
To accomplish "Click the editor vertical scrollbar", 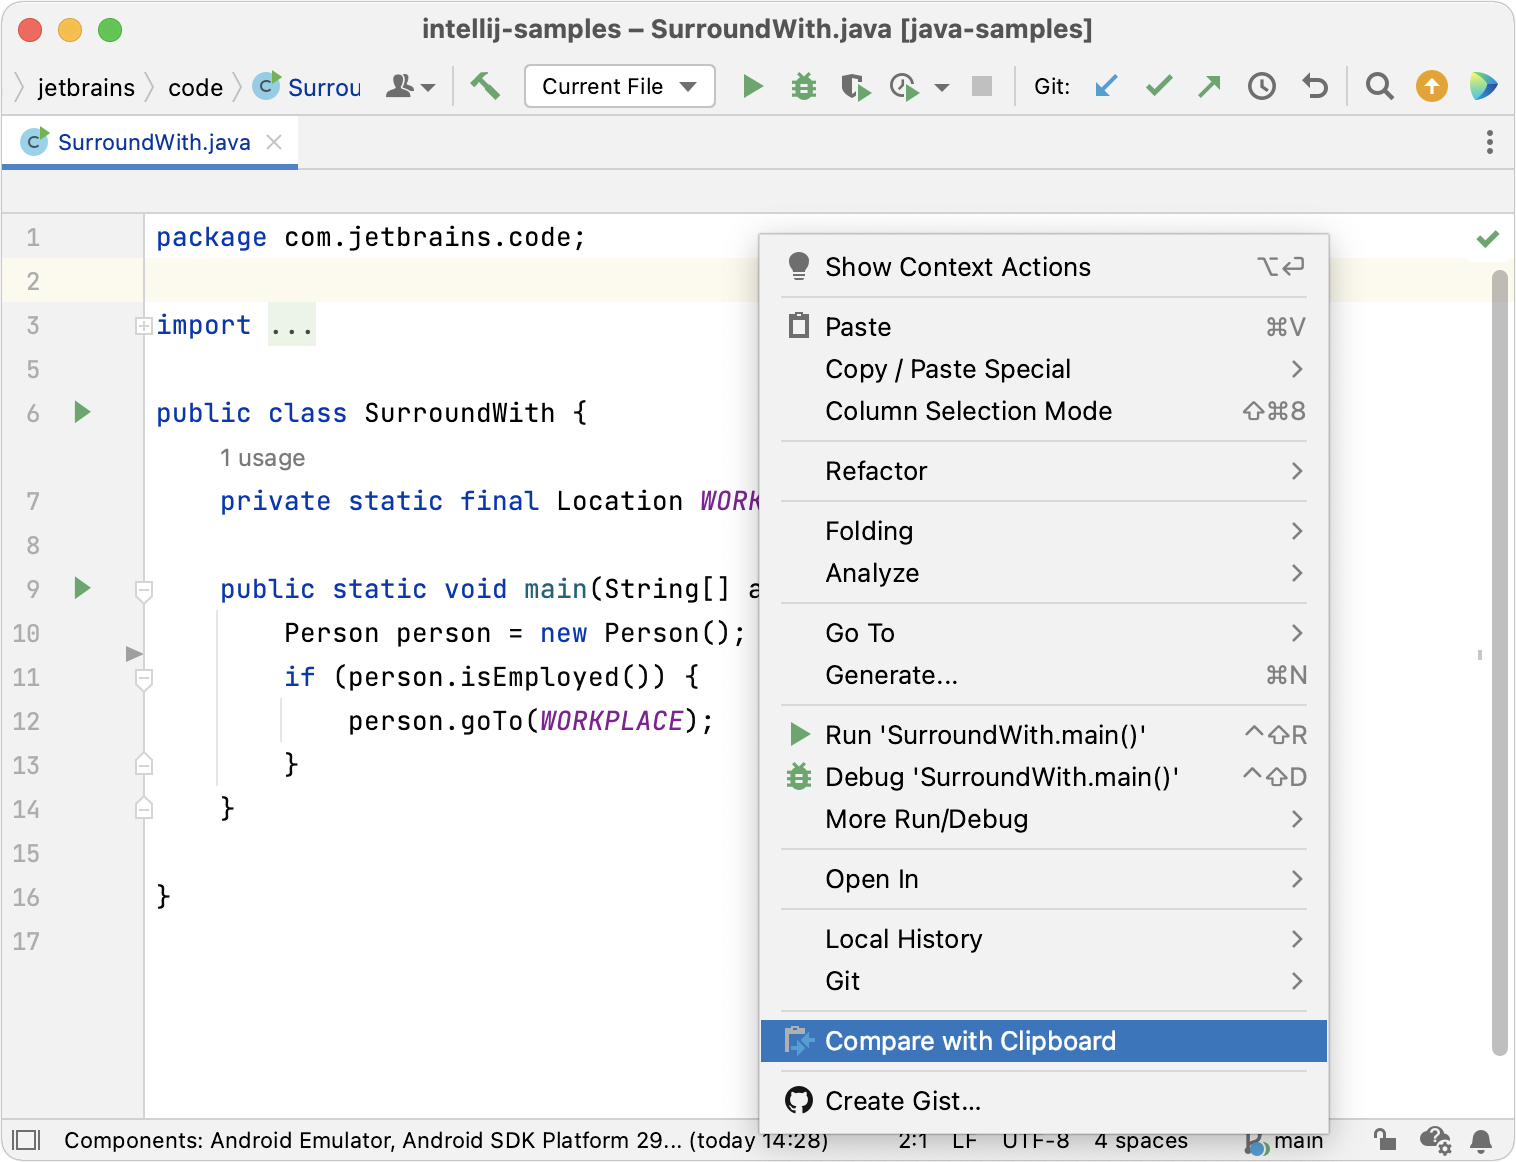I will (x=1499, y=662).
